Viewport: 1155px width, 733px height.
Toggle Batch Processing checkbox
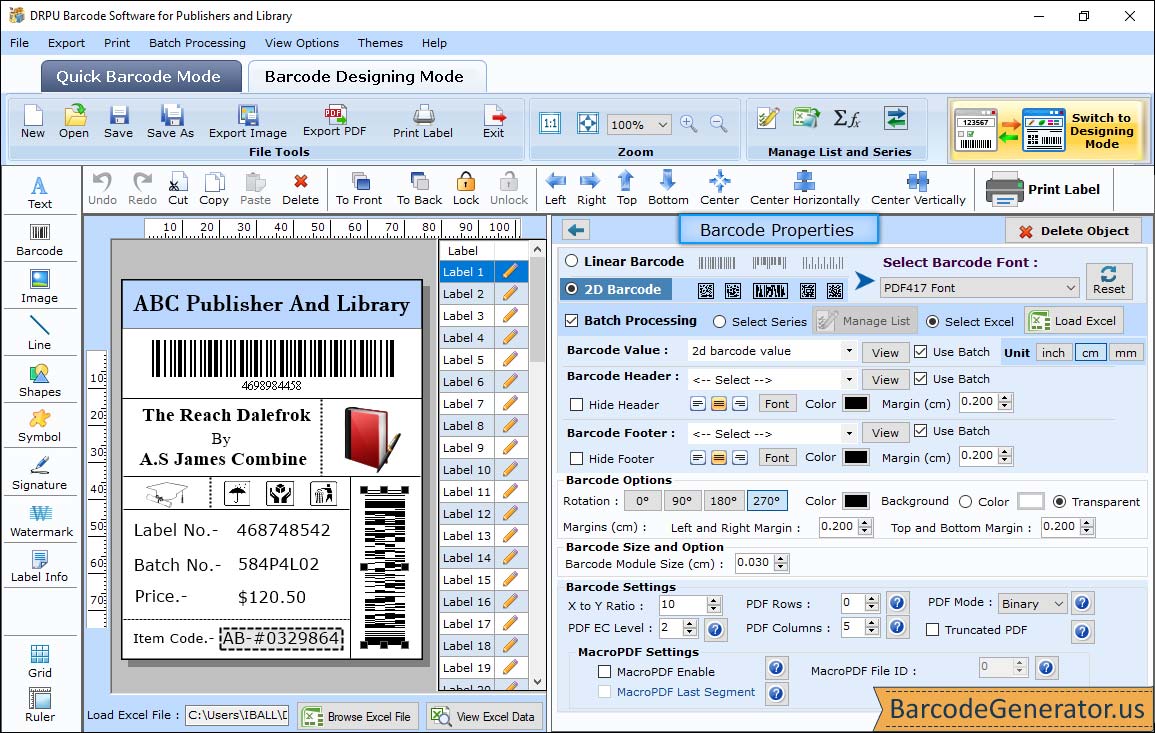click(572, 320)
